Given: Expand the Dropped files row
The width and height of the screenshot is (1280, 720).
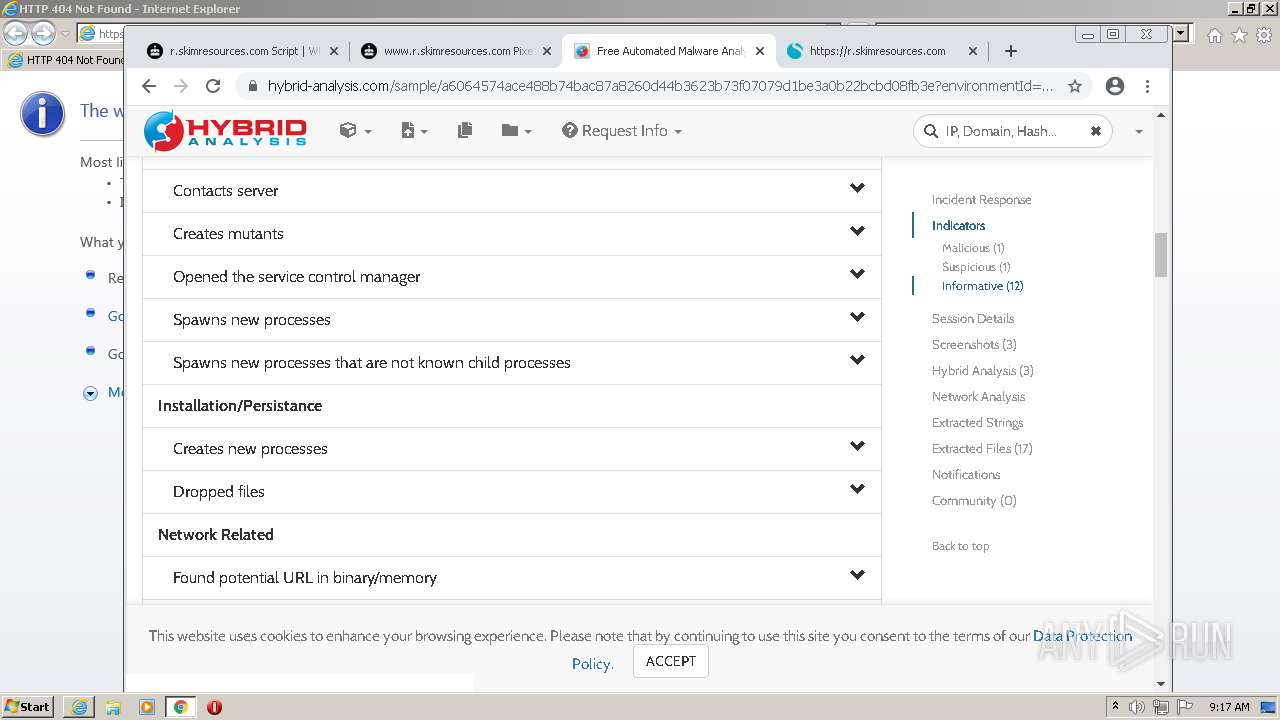Looking at the screenshot, I should coord(512,492).
